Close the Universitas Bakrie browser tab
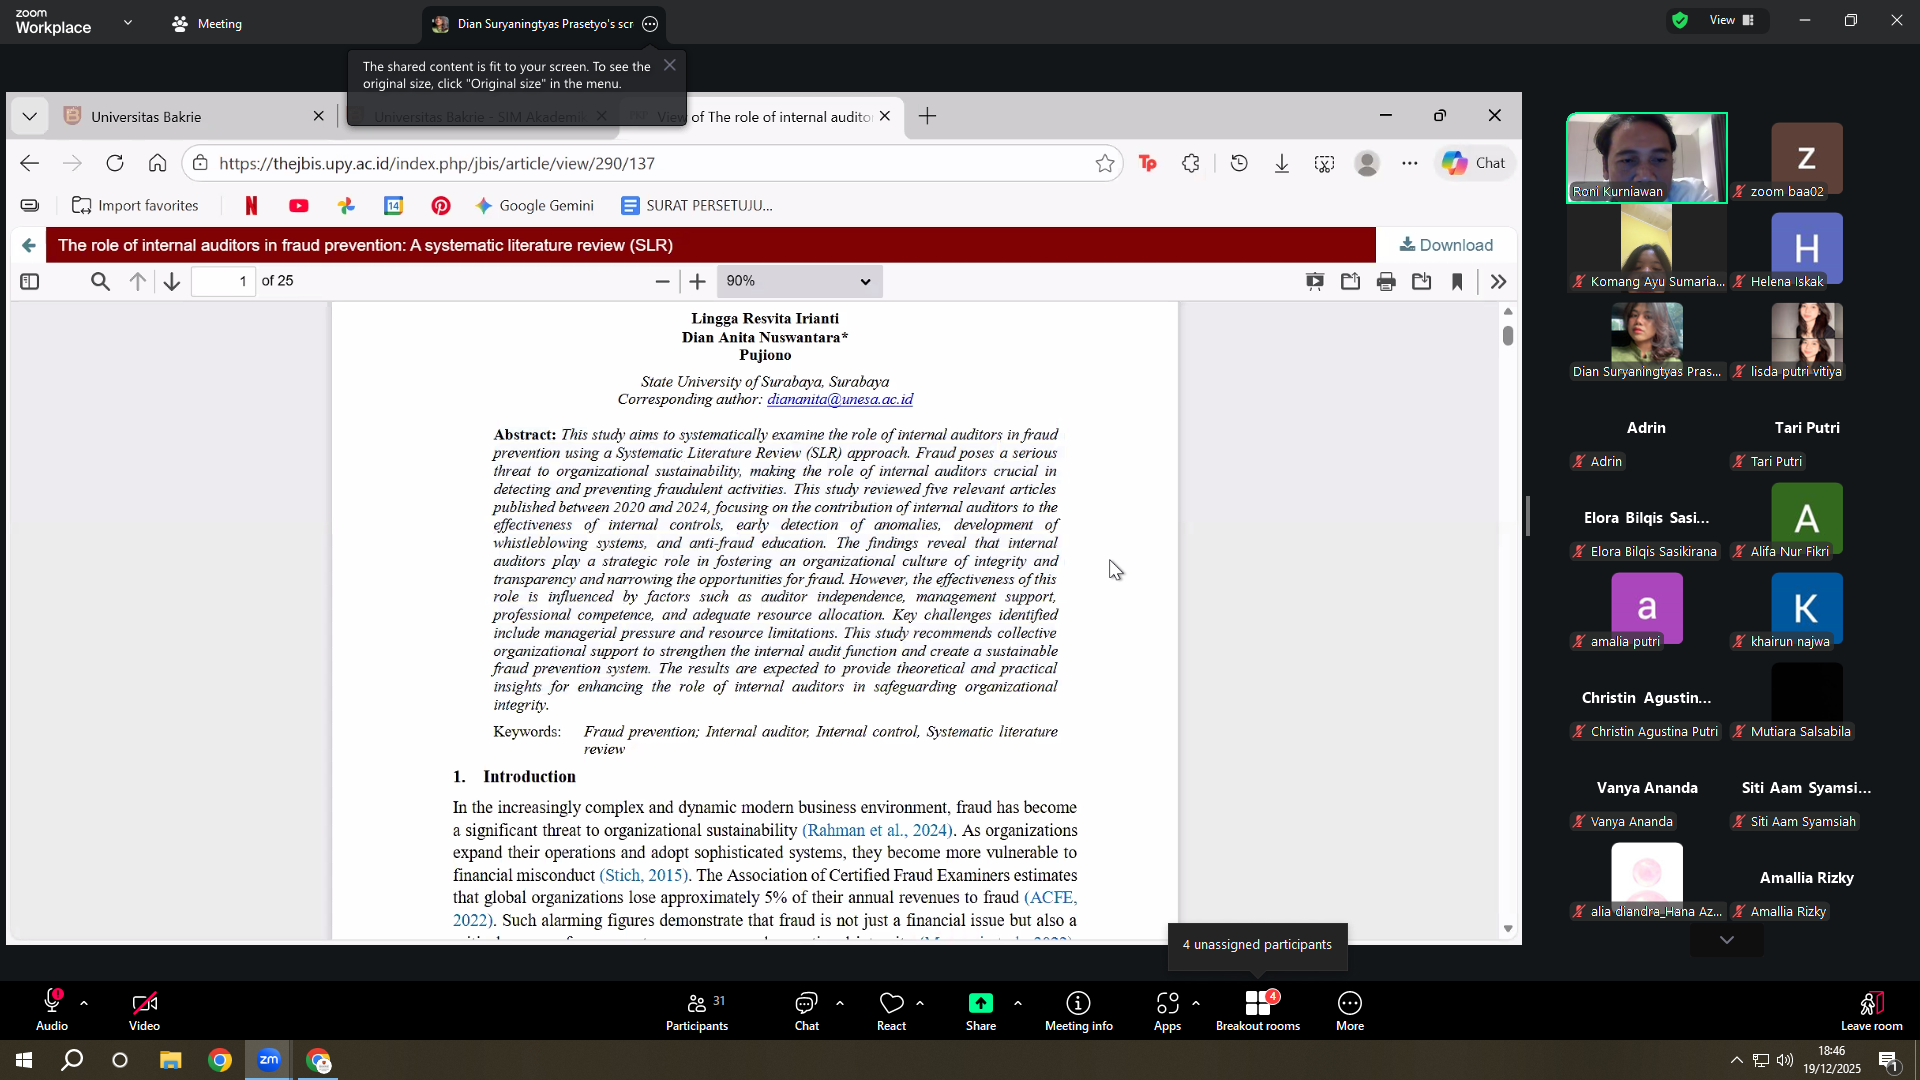1920x1080 pixels. 318,116
